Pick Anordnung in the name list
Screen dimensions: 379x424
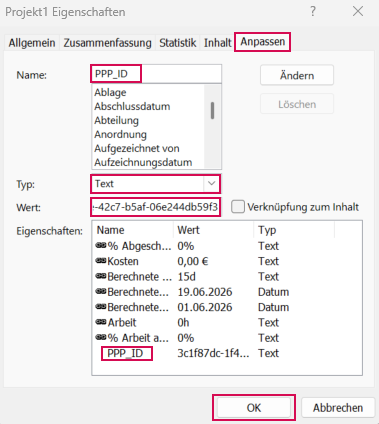120,134
